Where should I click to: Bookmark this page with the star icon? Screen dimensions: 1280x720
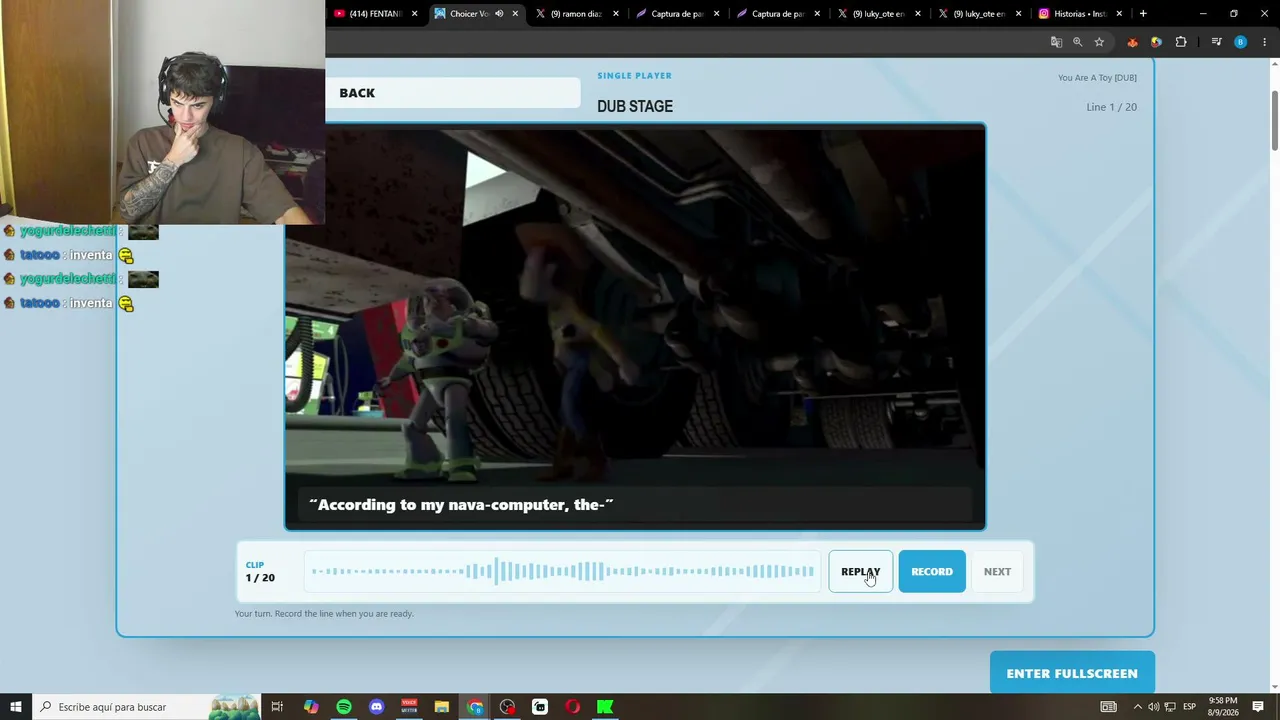1099,42
